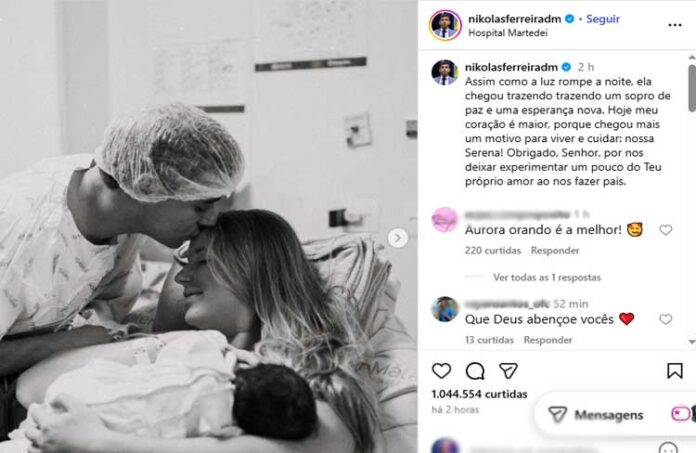This screenshot has width=696, height=453.
Task: Like the post with the heart icon
Action: (441, 370)
